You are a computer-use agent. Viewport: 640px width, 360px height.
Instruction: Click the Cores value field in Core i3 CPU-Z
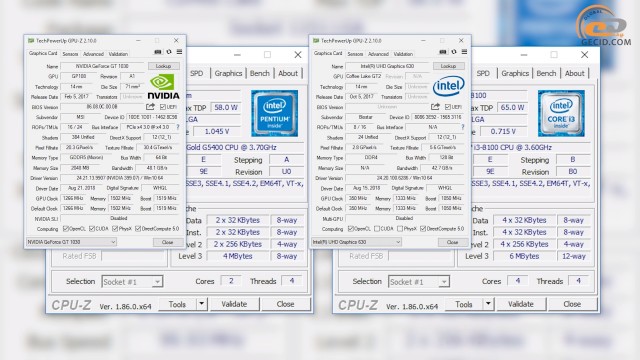[518, 281]
